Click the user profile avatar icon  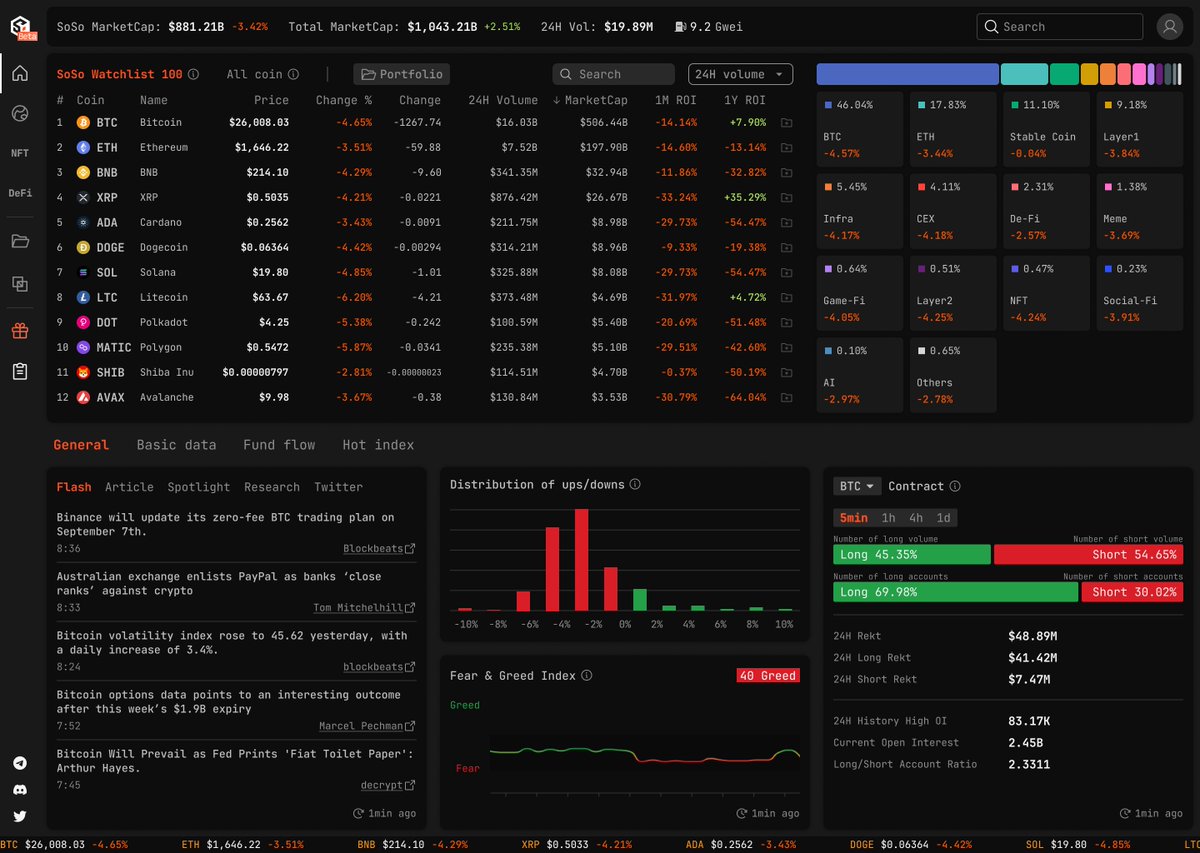click(x=1169, y=27)
